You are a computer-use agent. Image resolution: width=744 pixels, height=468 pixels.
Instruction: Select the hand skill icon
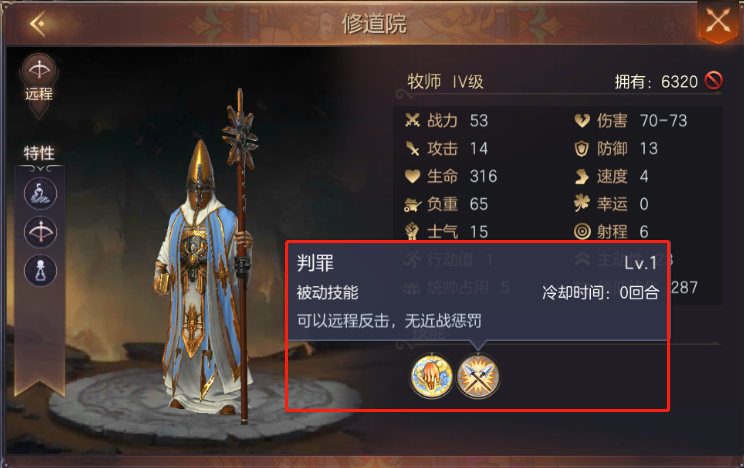point(431,376)
